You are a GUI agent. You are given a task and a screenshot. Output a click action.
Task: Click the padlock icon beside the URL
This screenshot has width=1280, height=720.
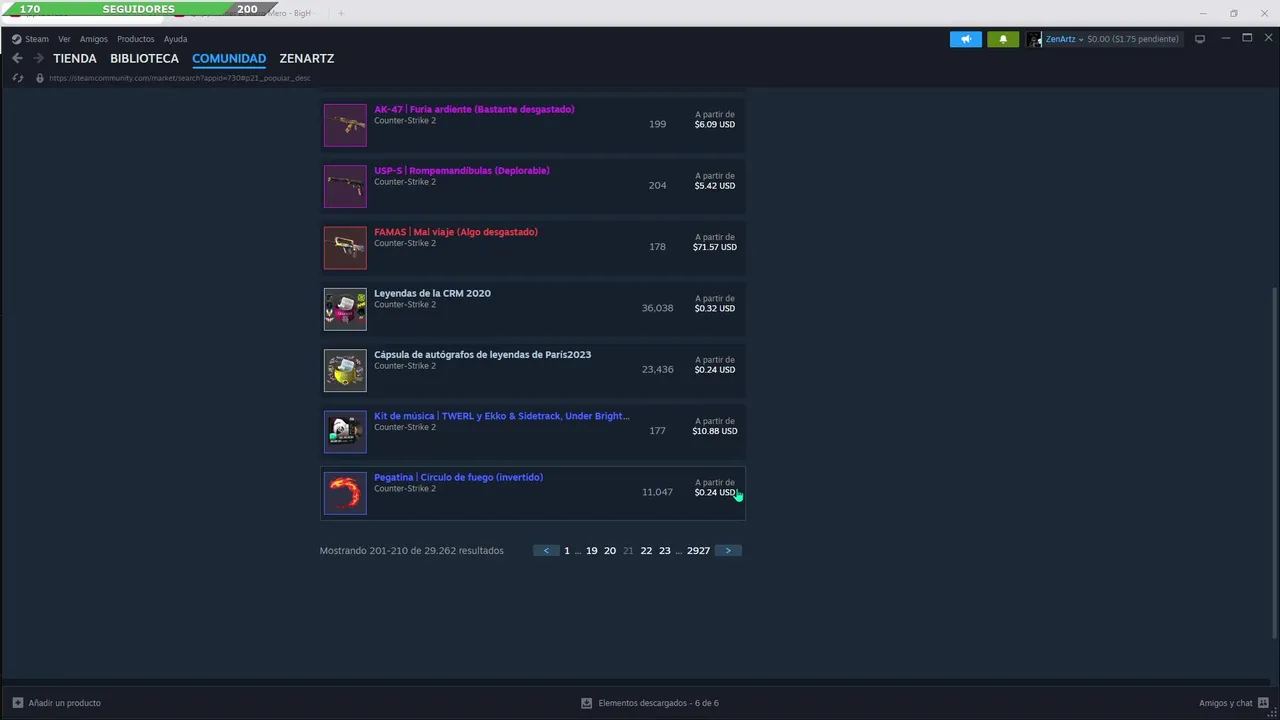pyautogui.click(x=40, y=78)
